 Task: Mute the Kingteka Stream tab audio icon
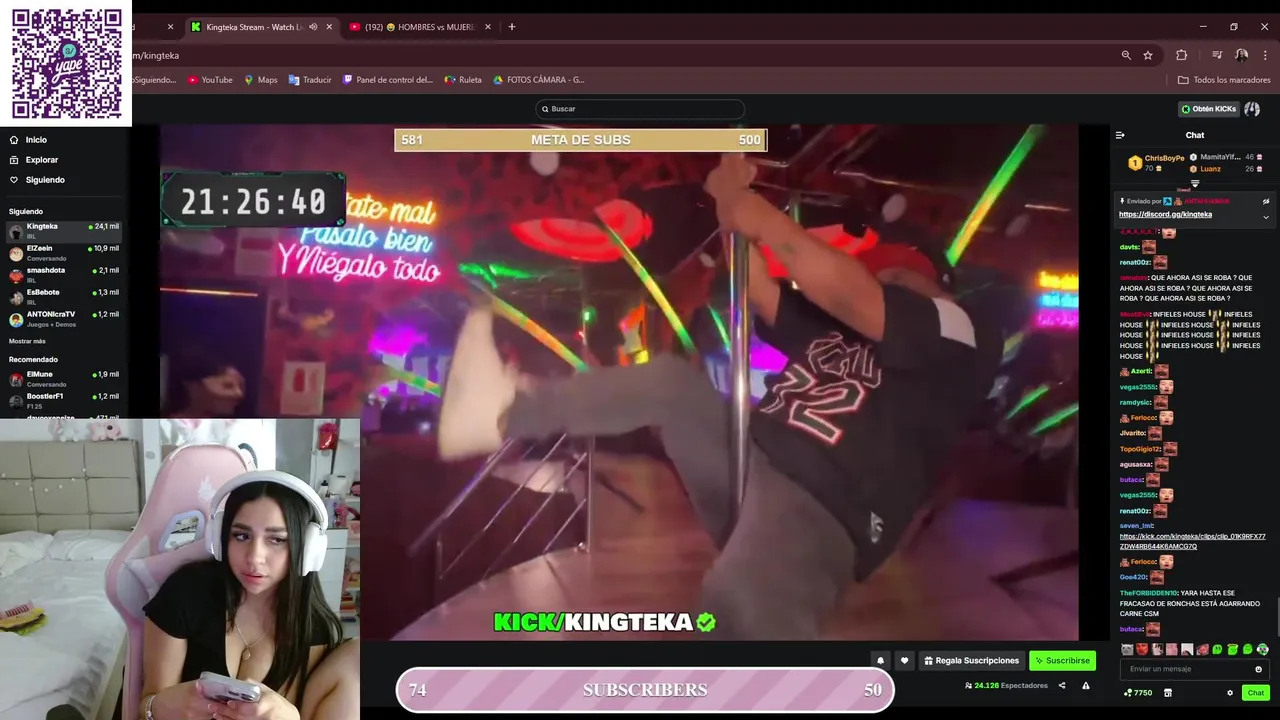pyautogui.click(x=313, y=27)
